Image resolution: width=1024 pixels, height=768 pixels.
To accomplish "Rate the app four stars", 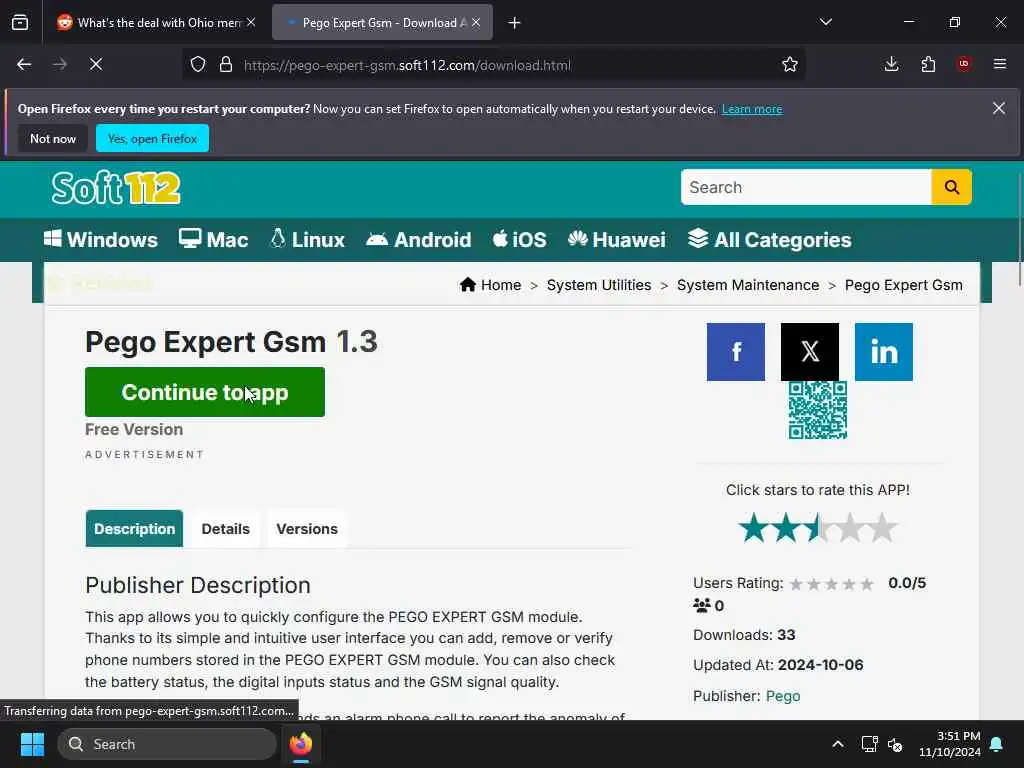I will click(850, 528).
